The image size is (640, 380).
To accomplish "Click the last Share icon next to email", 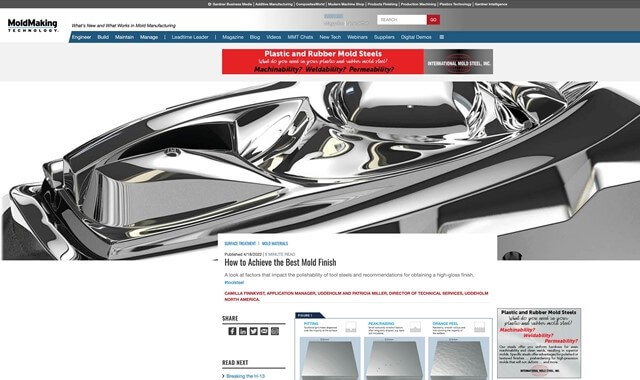I will pyautogui.click(x=275, y=331).
